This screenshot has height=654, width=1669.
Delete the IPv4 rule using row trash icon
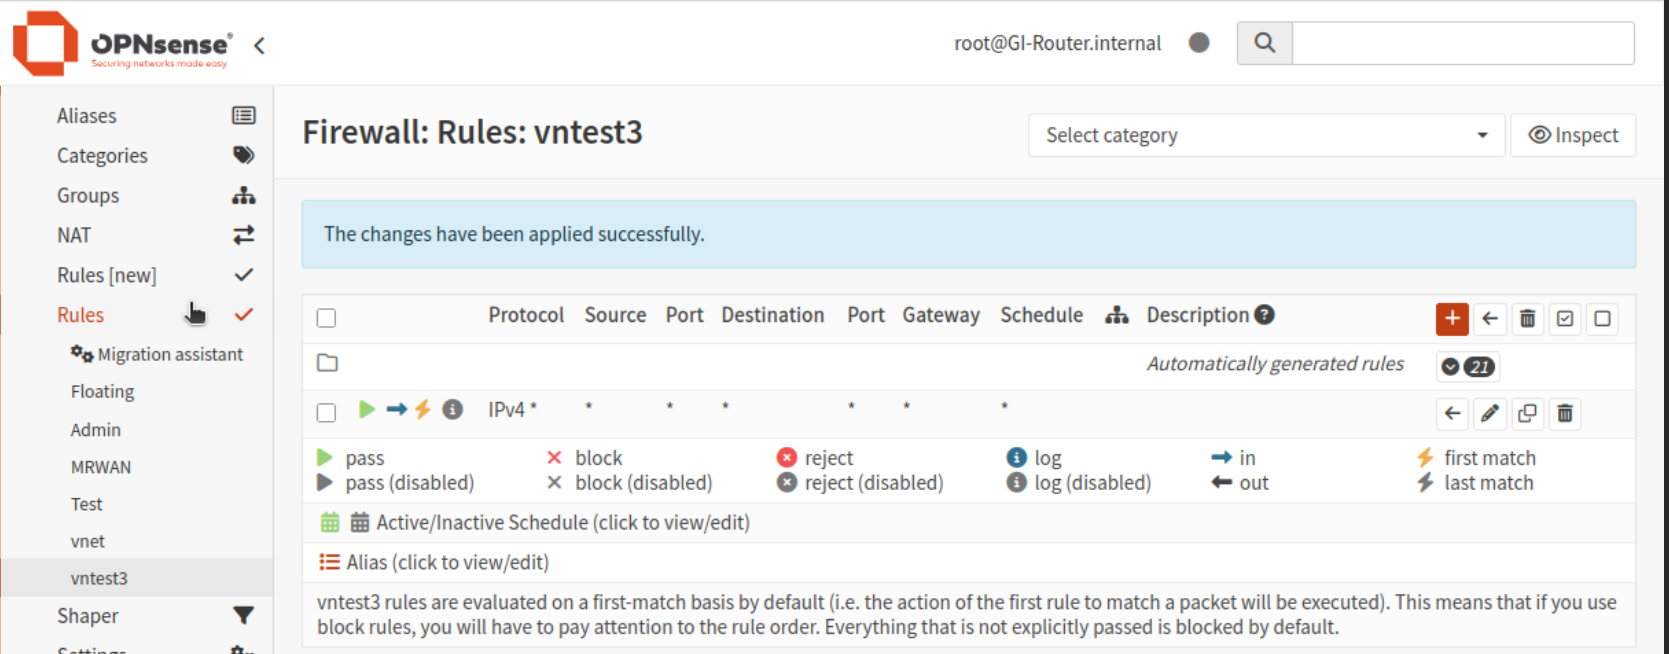point(1565,414)
